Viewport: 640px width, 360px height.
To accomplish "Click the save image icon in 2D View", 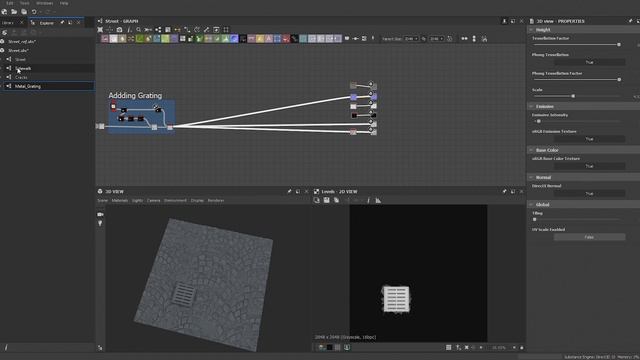I will 327,200.
